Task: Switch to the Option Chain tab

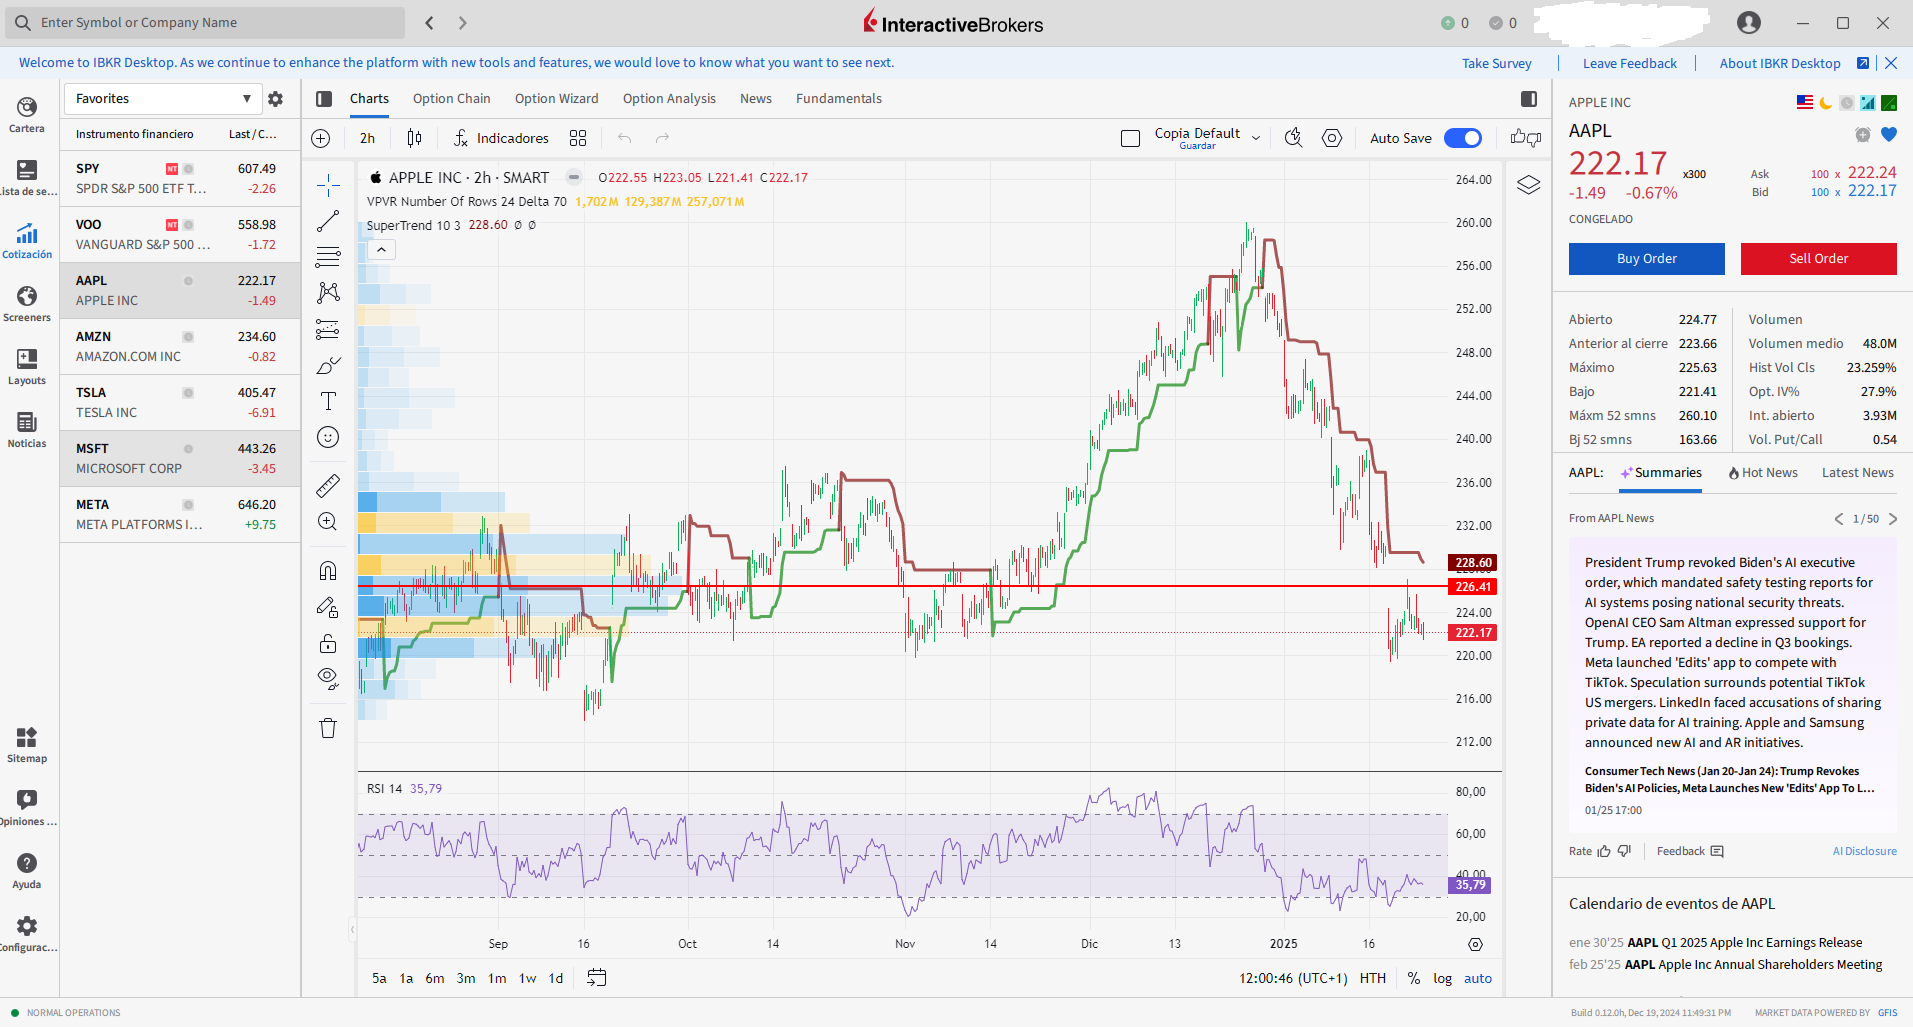Action: click(x=451, y=99)
